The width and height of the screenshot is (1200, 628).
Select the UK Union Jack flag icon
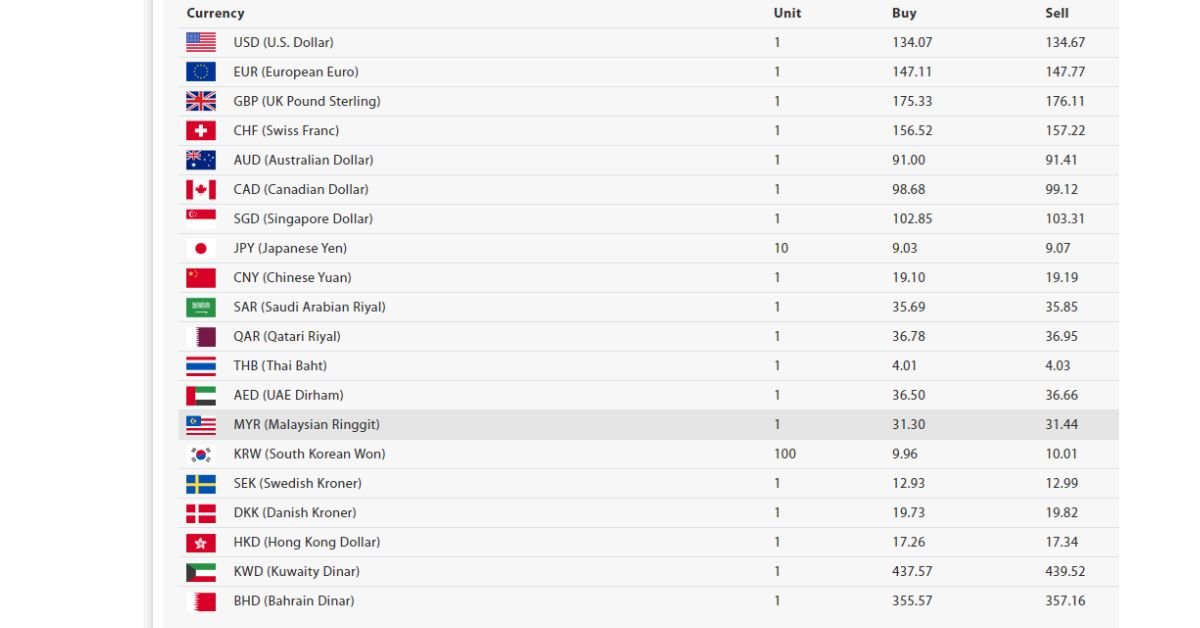pyautogui.click(x=200, y=101)
